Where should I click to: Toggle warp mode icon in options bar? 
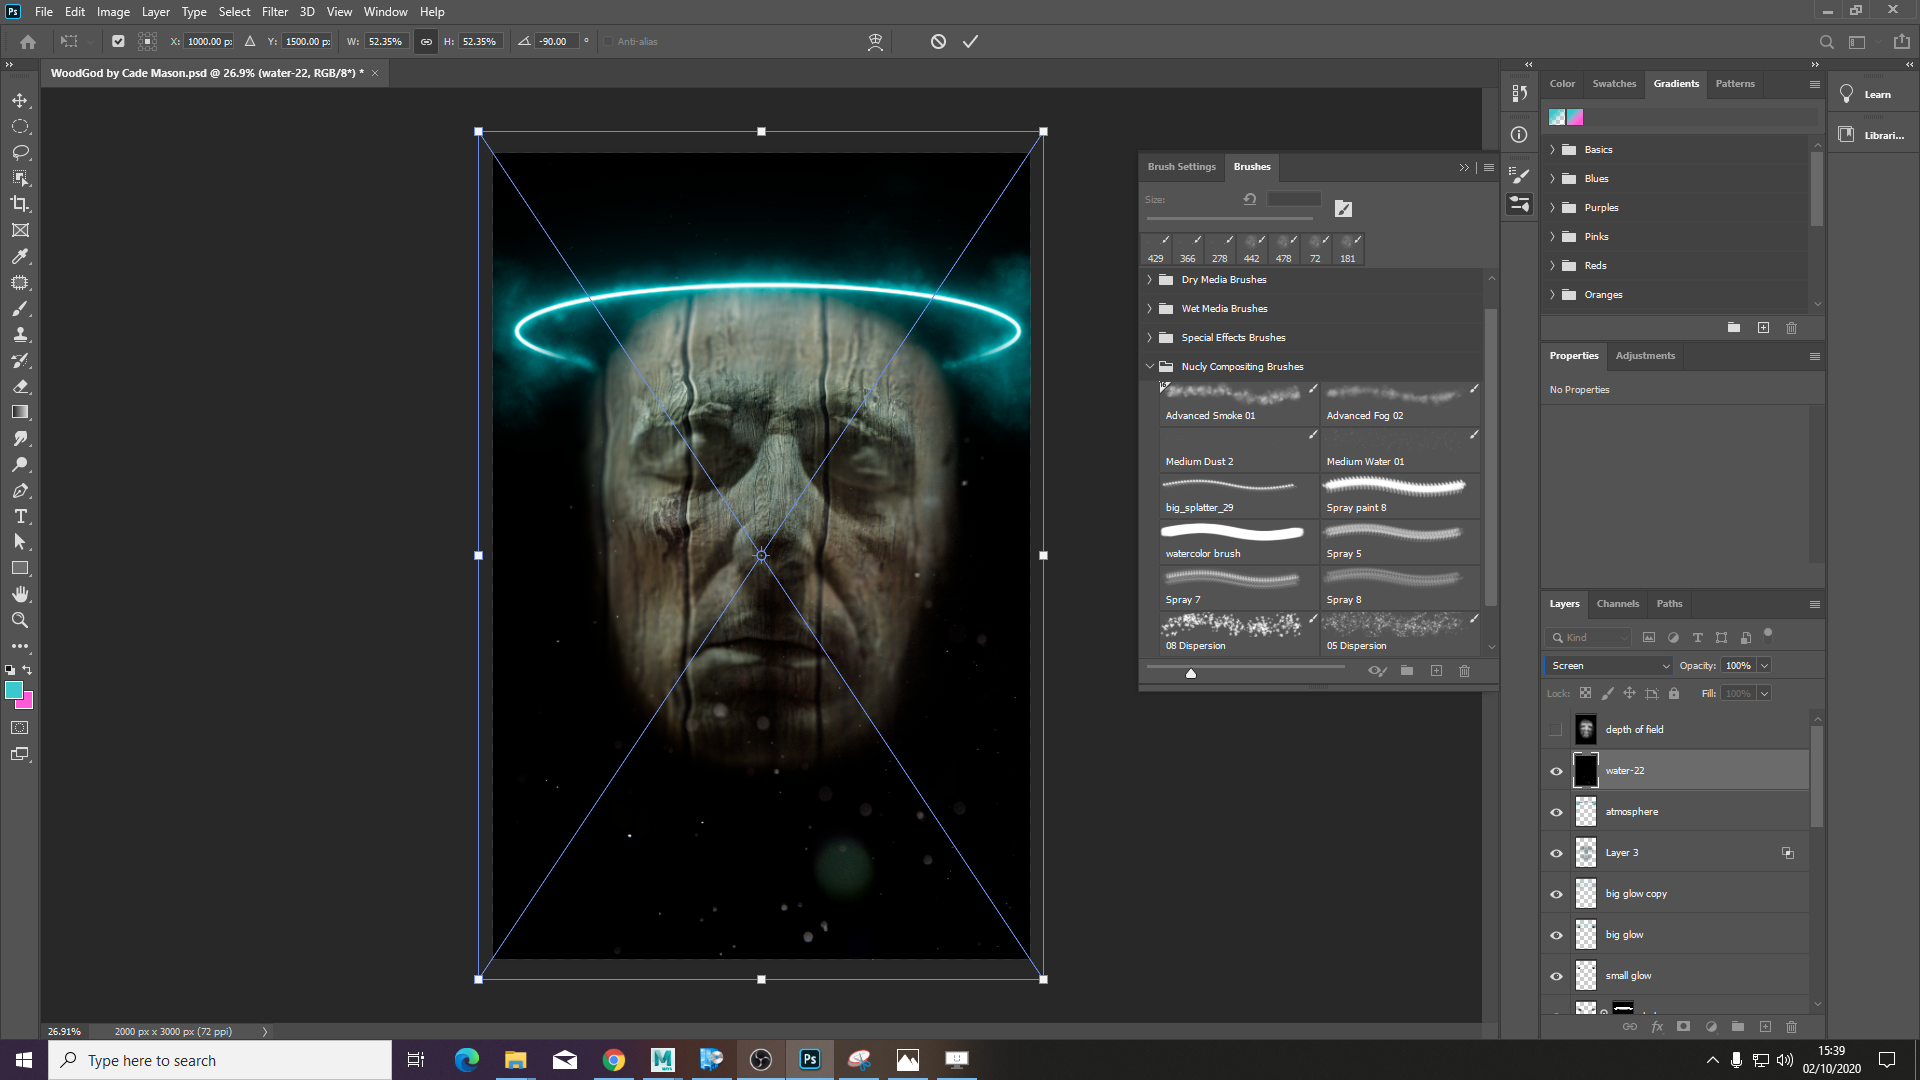[875, 41]
